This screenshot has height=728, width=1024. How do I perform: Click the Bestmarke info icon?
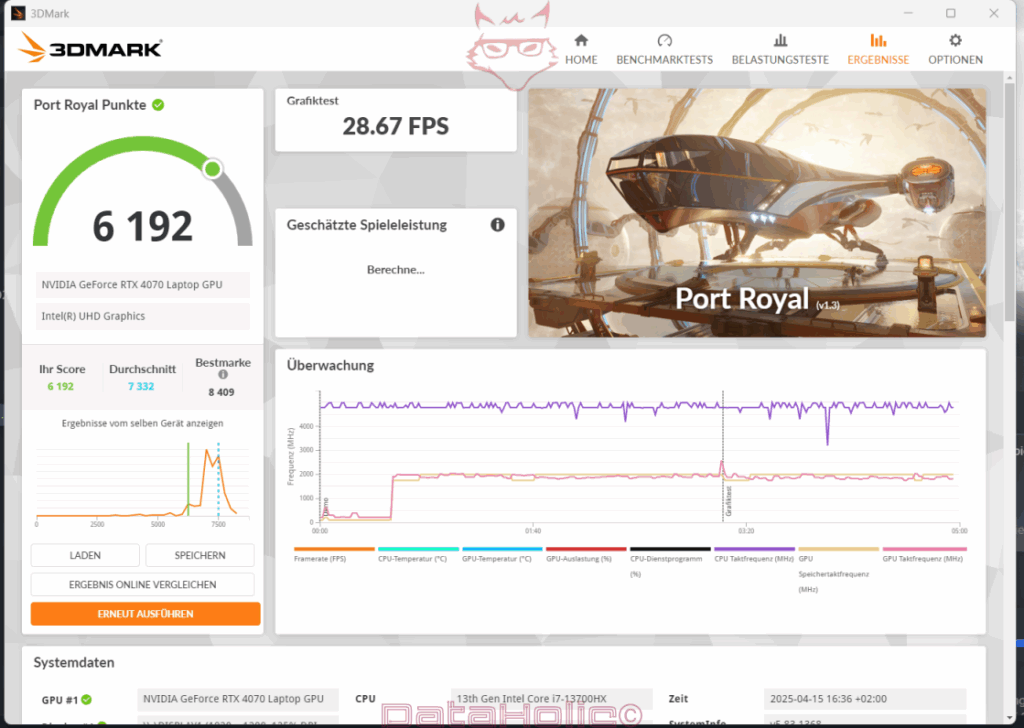pos(223,375)
